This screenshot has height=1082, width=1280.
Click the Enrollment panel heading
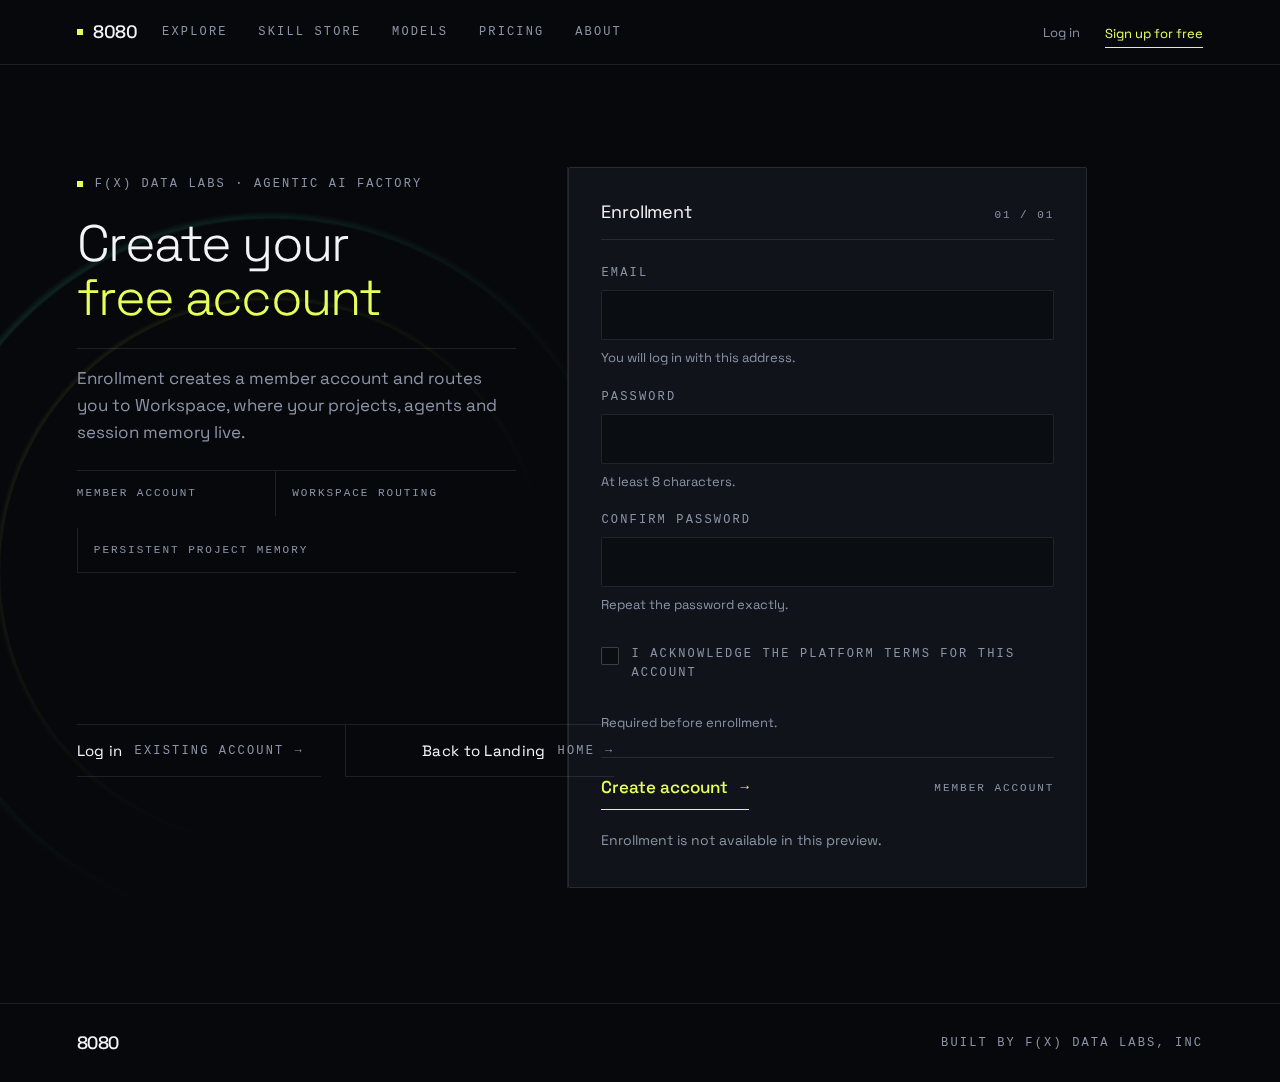pos(646,212)
